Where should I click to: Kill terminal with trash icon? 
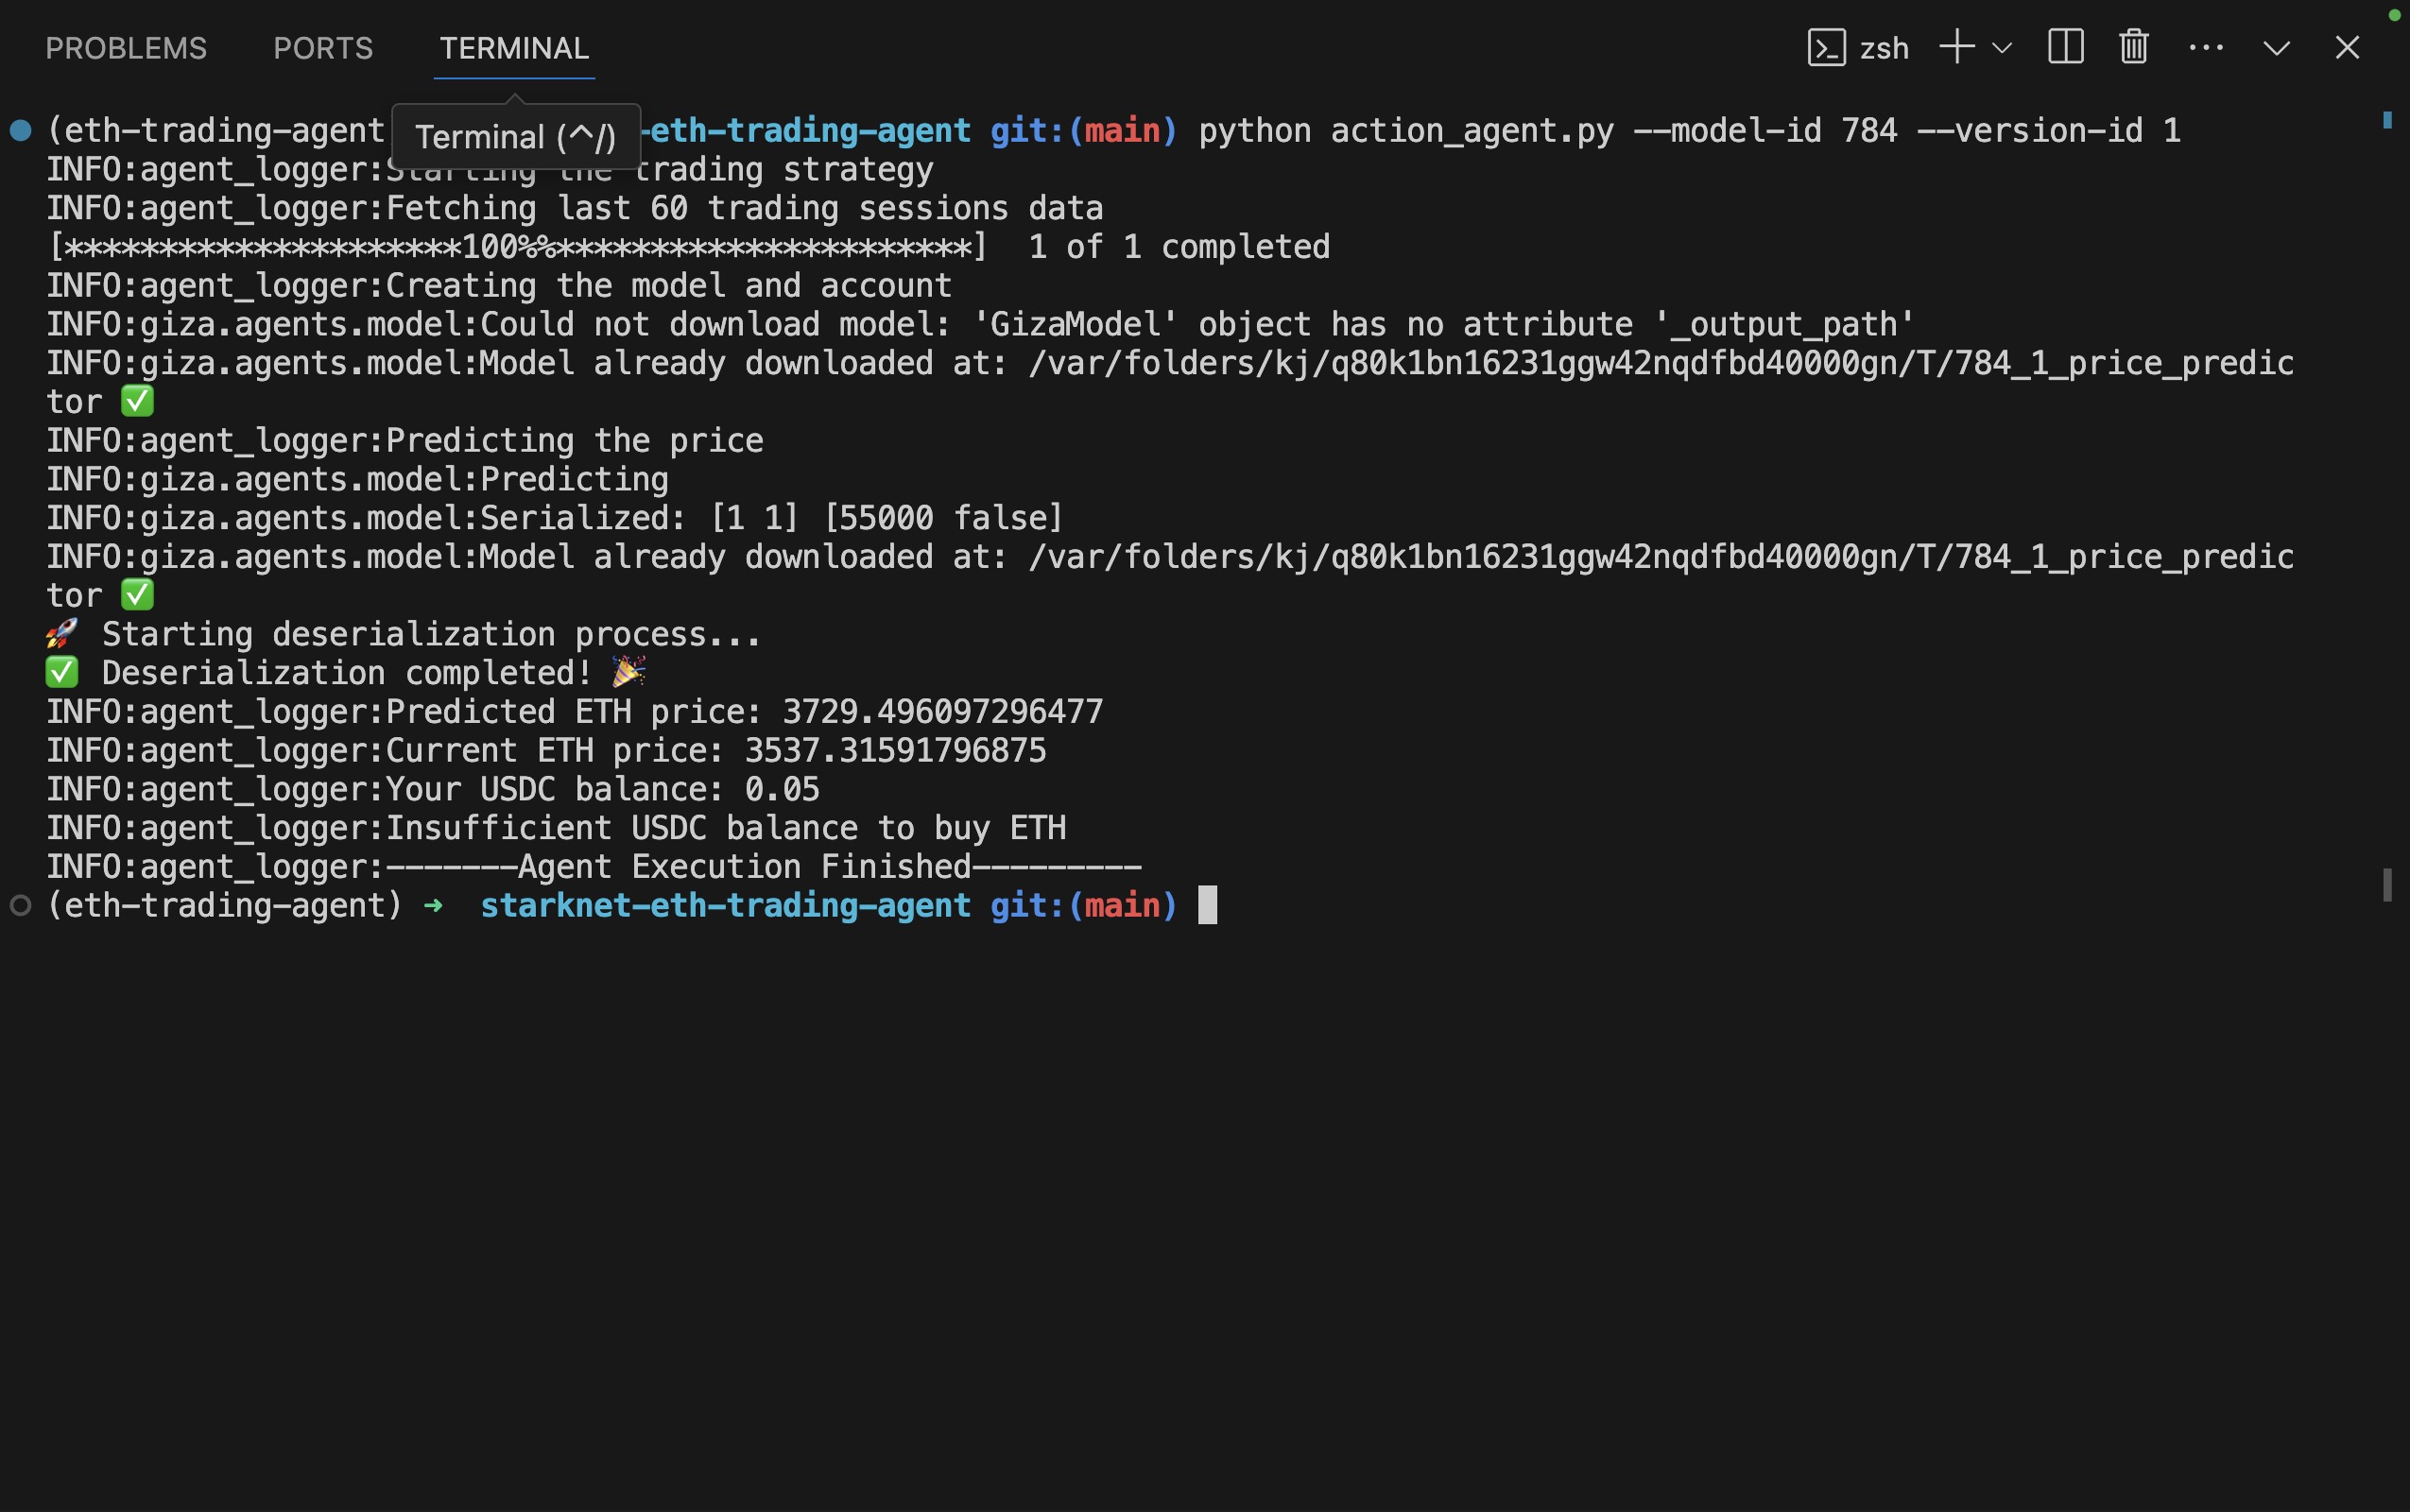point(2134,47)
